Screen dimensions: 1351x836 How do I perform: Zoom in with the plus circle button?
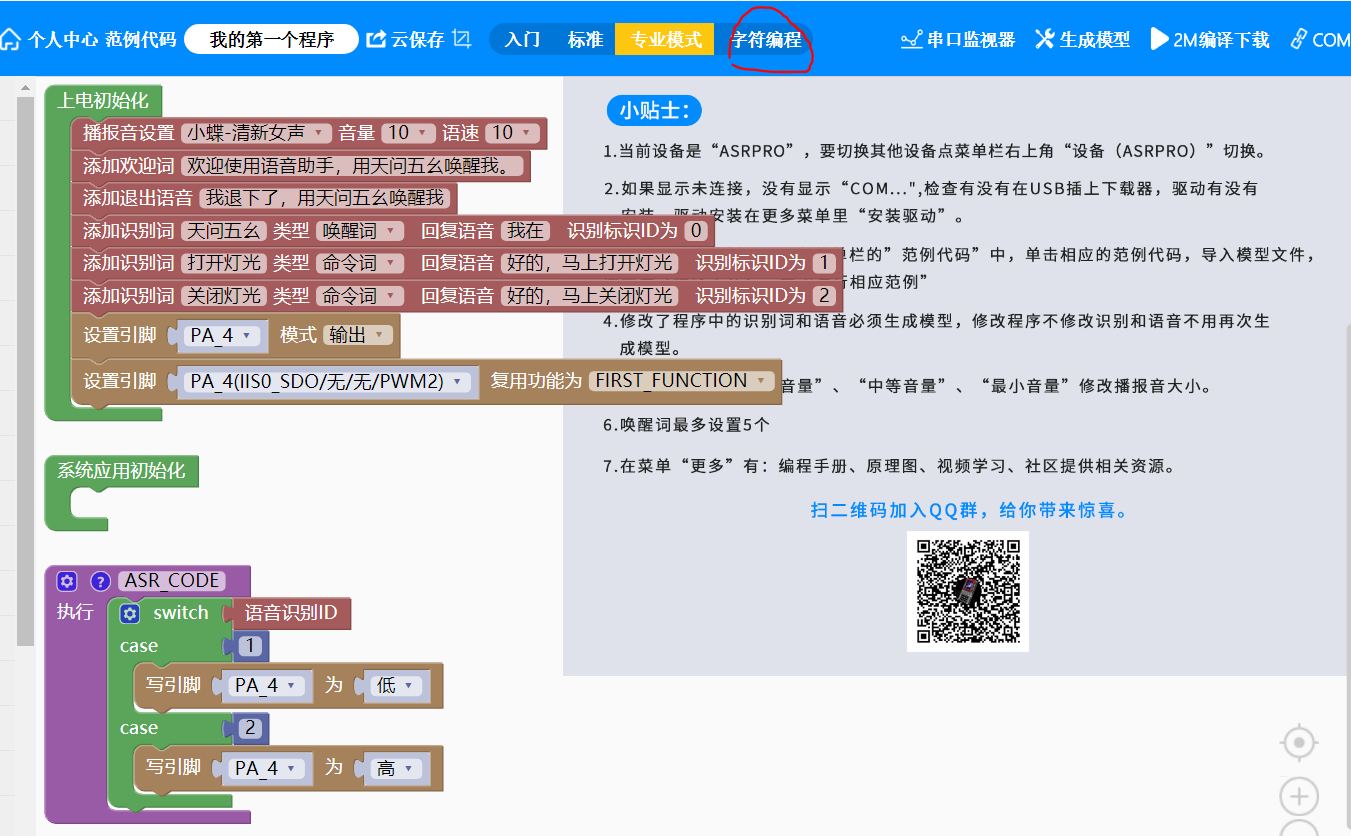pos(1299,797)
